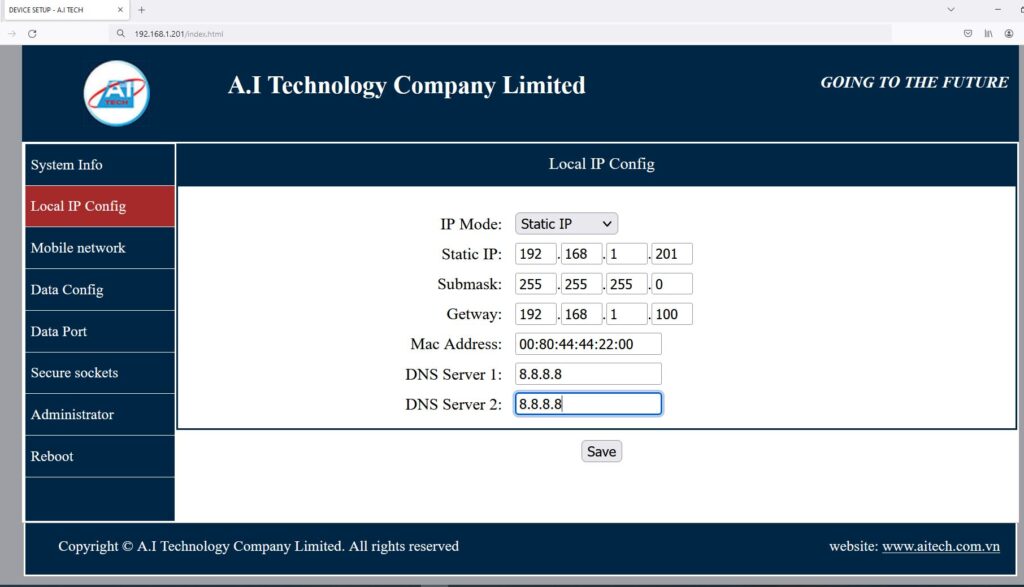The width and height of the screenshot is (1024, 587).
Task: Open the browser library icon
Action: point(988,33)
